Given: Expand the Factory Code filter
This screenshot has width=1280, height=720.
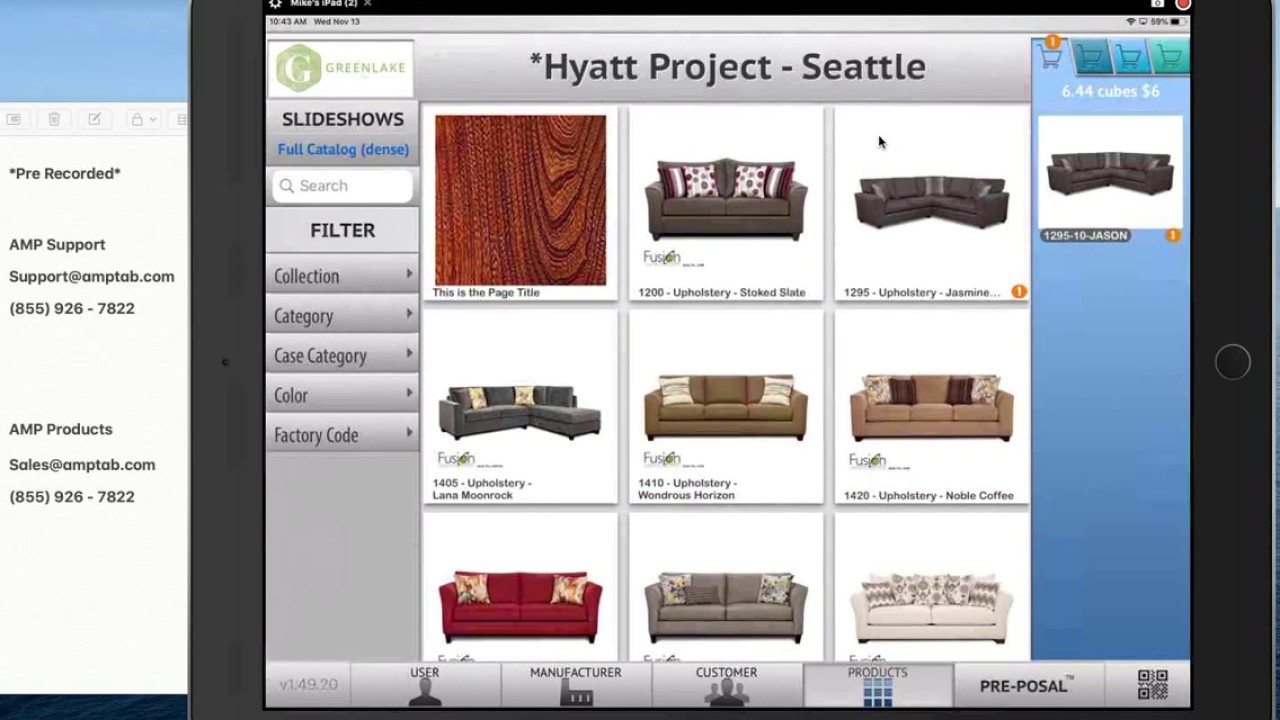Looking at the screenshot, I should [x=342, y=435].
